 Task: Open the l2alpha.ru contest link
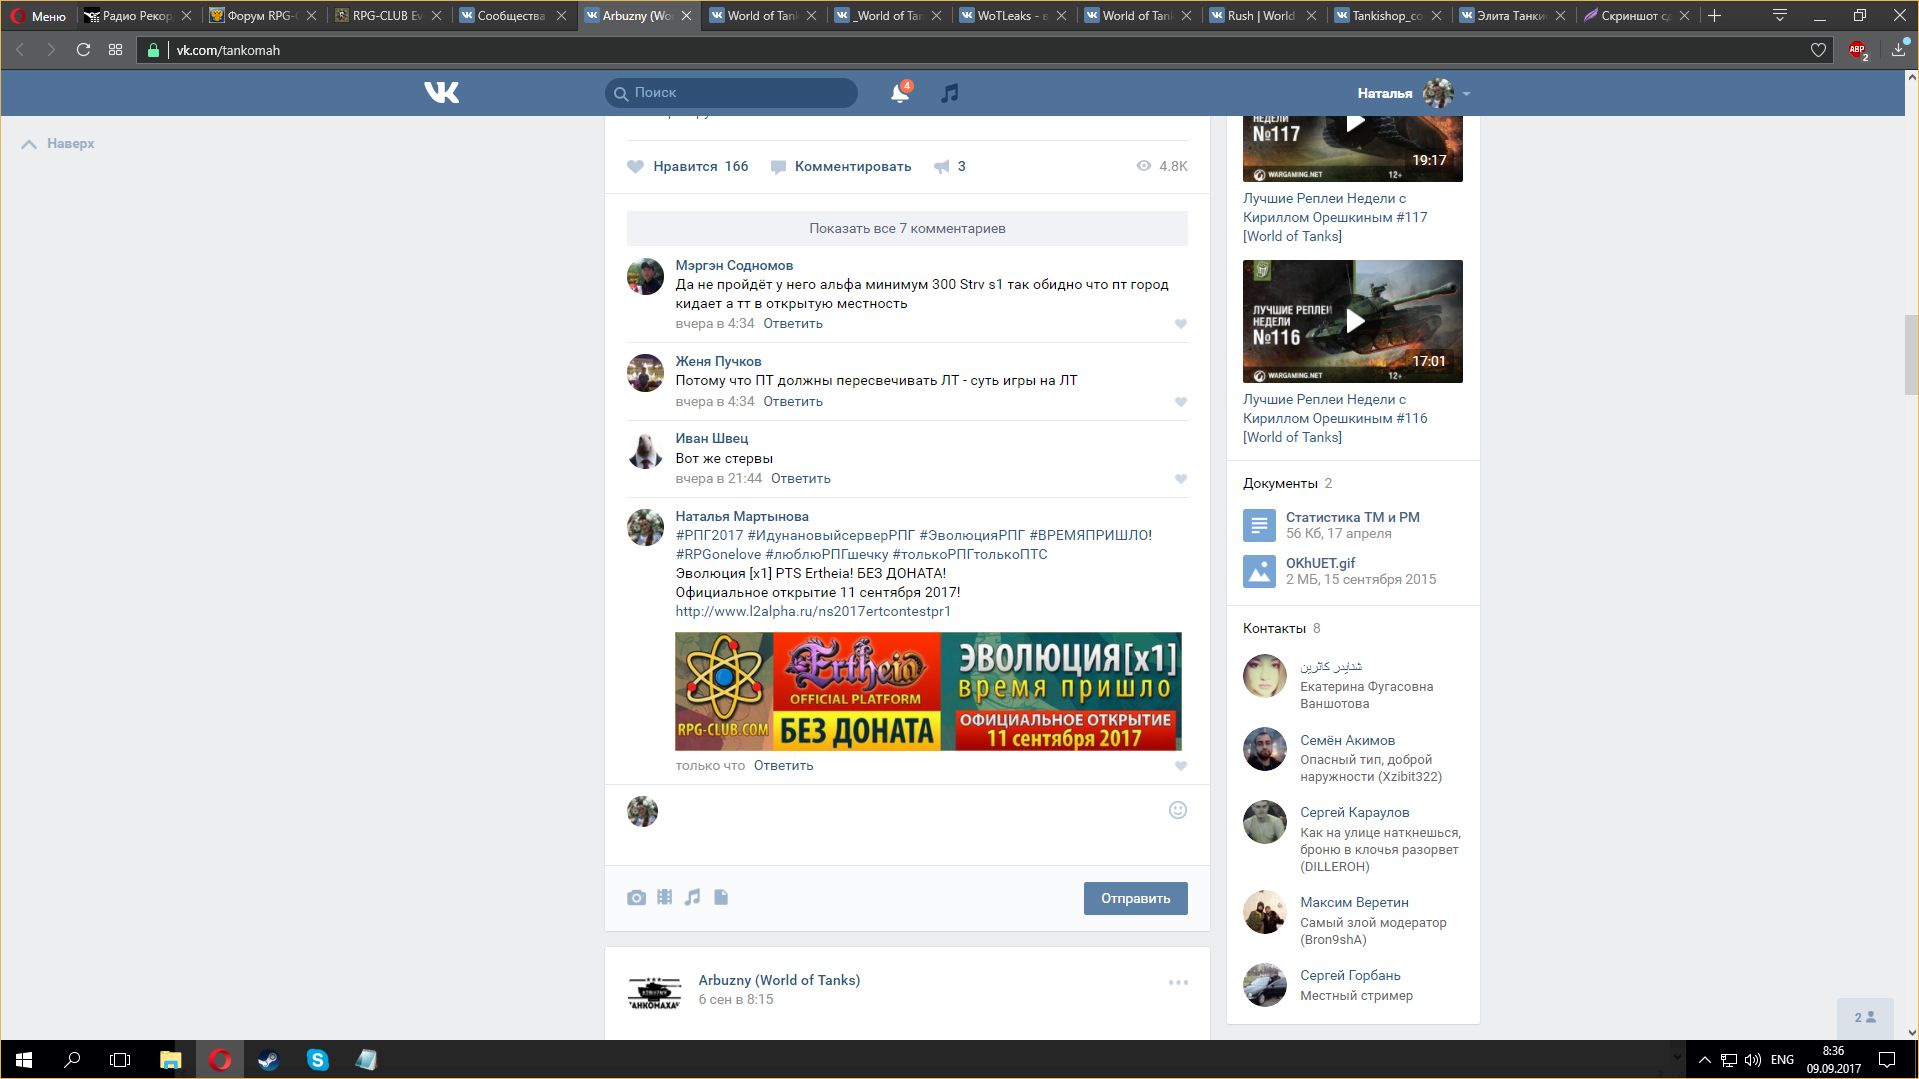(x=813, y=611)
